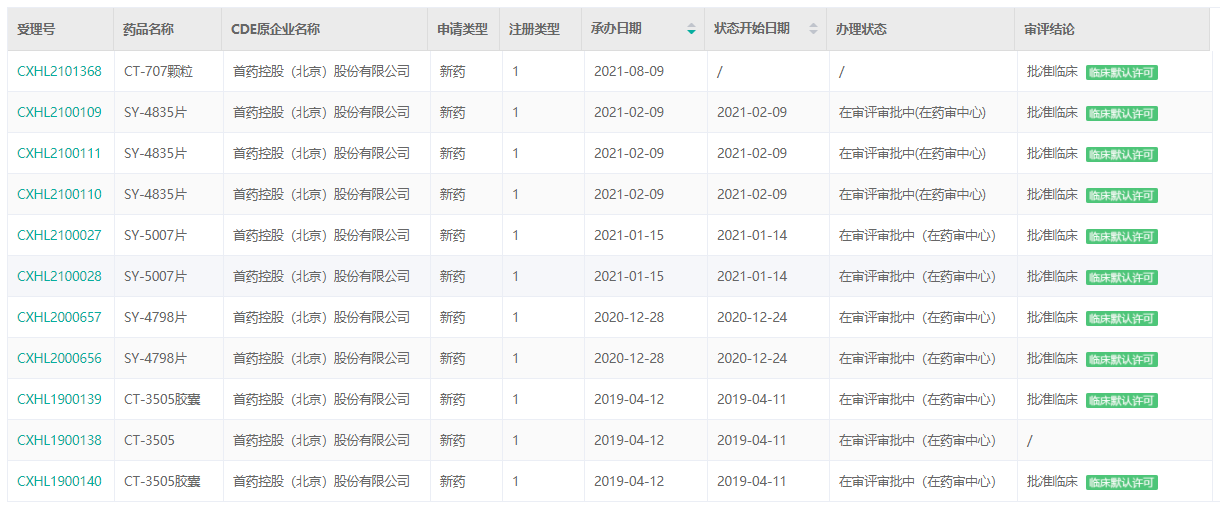Click the 状态开始日期 column sort arrows
This screenshot has width=1220, height=508.
click(813, 29)
